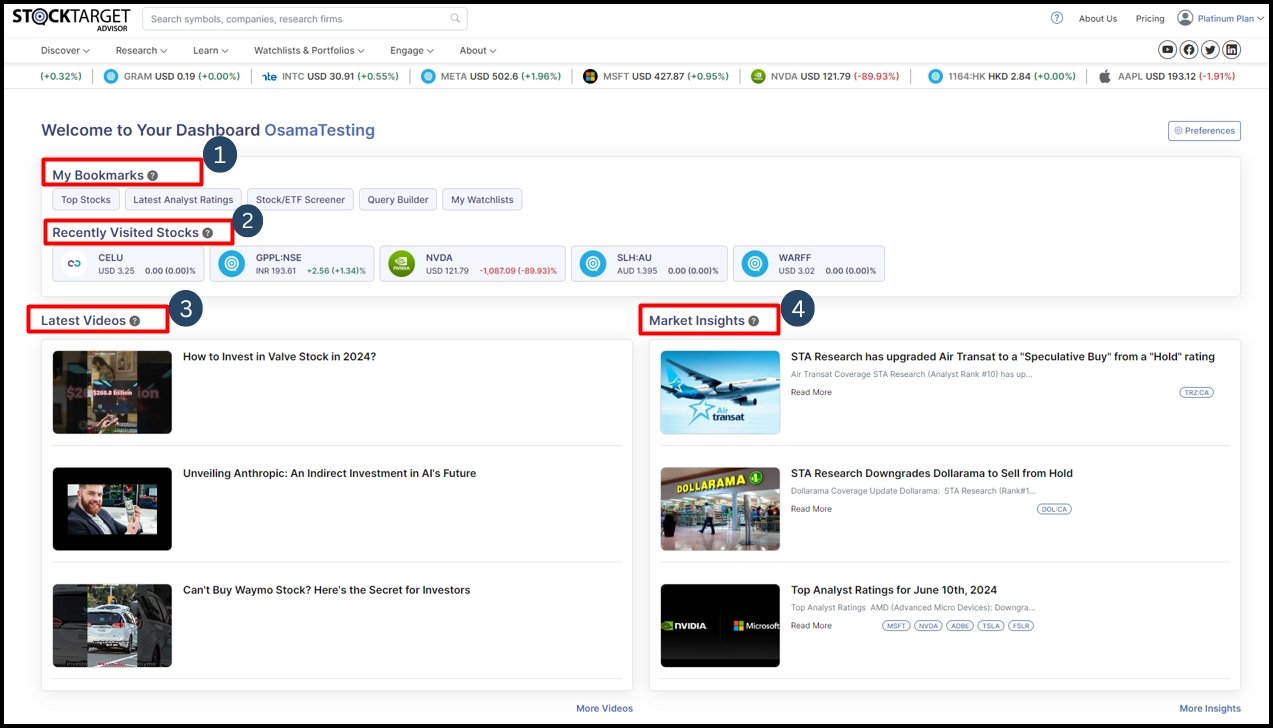Image resolution: width=1273 pixels, height=728 pixels.
Task: Expand the Watchlists & Portfolios menu
Action: tap(308, 50)
